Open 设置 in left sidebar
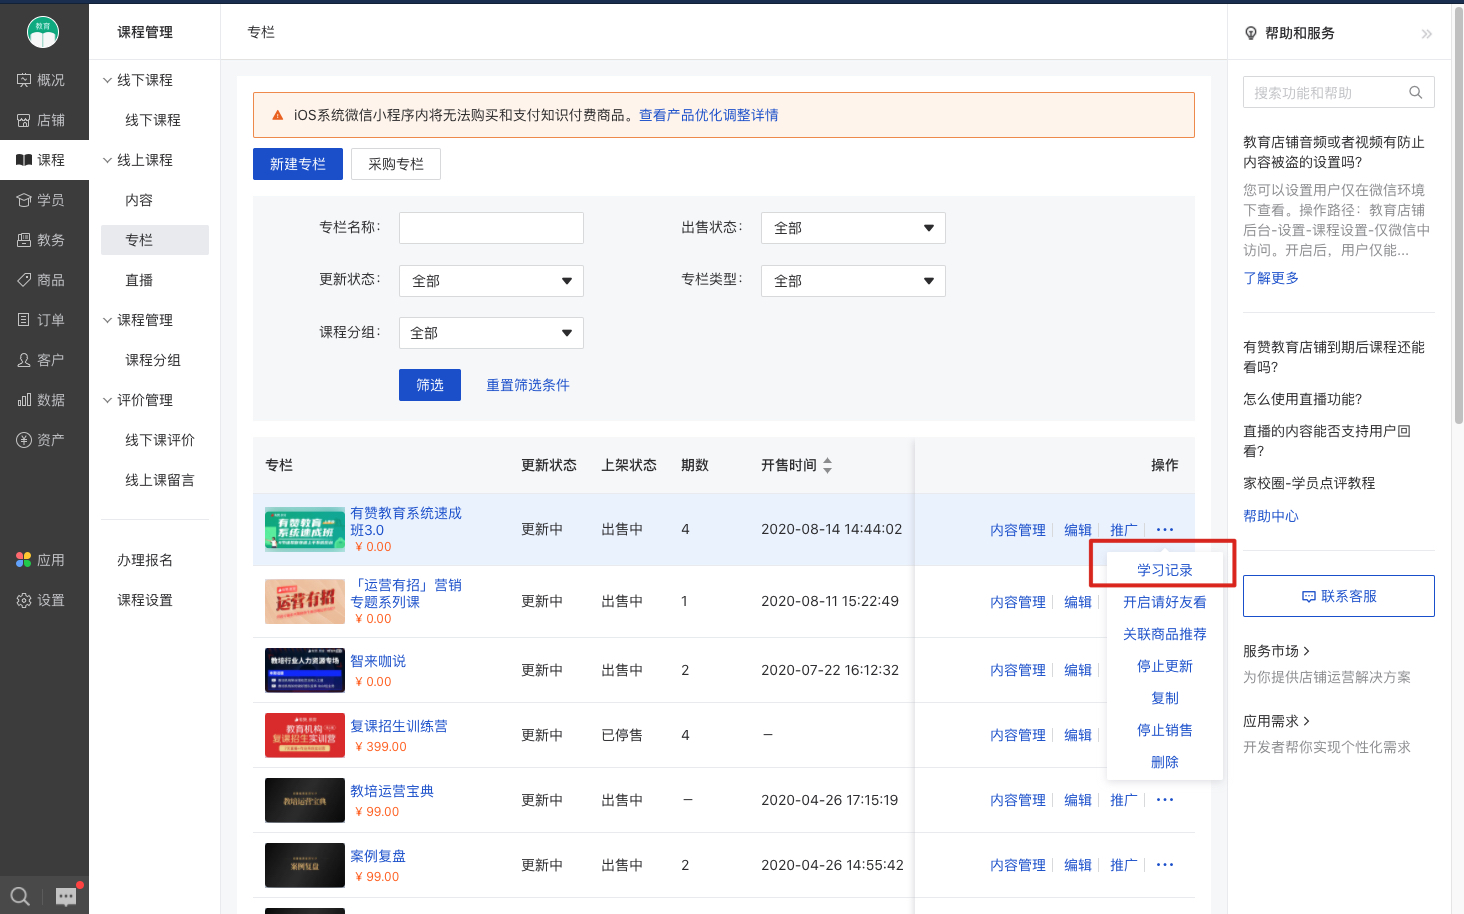The width and height of the screenshot is (1464, 914). [x=41, y=600]
